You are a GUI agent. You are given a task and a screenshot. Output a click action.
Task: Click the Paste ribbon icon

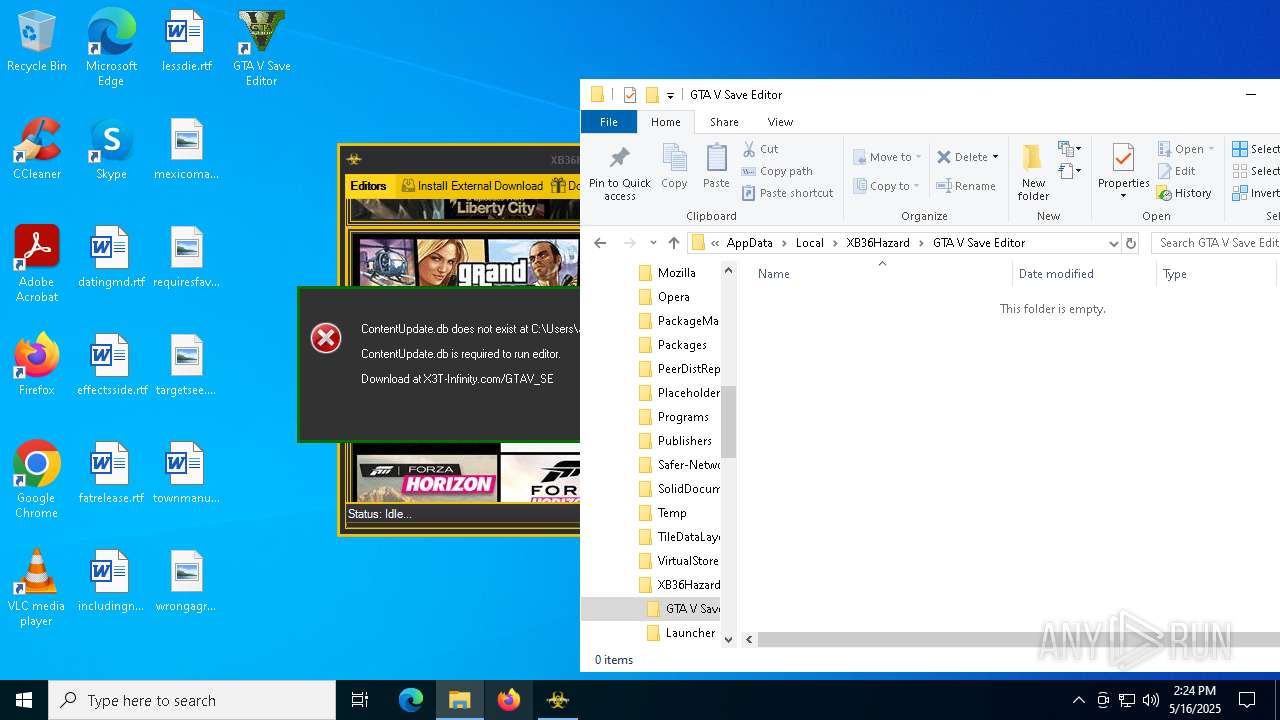(x=716, y=167)
